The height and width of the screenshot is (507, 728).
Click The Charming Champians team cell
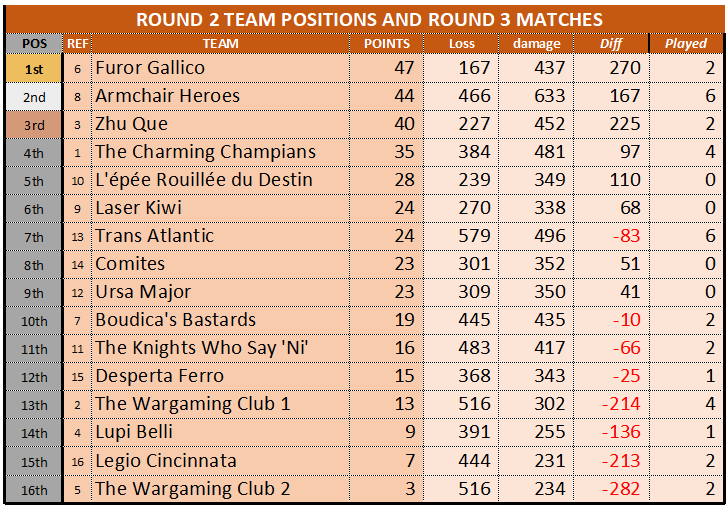205,152
